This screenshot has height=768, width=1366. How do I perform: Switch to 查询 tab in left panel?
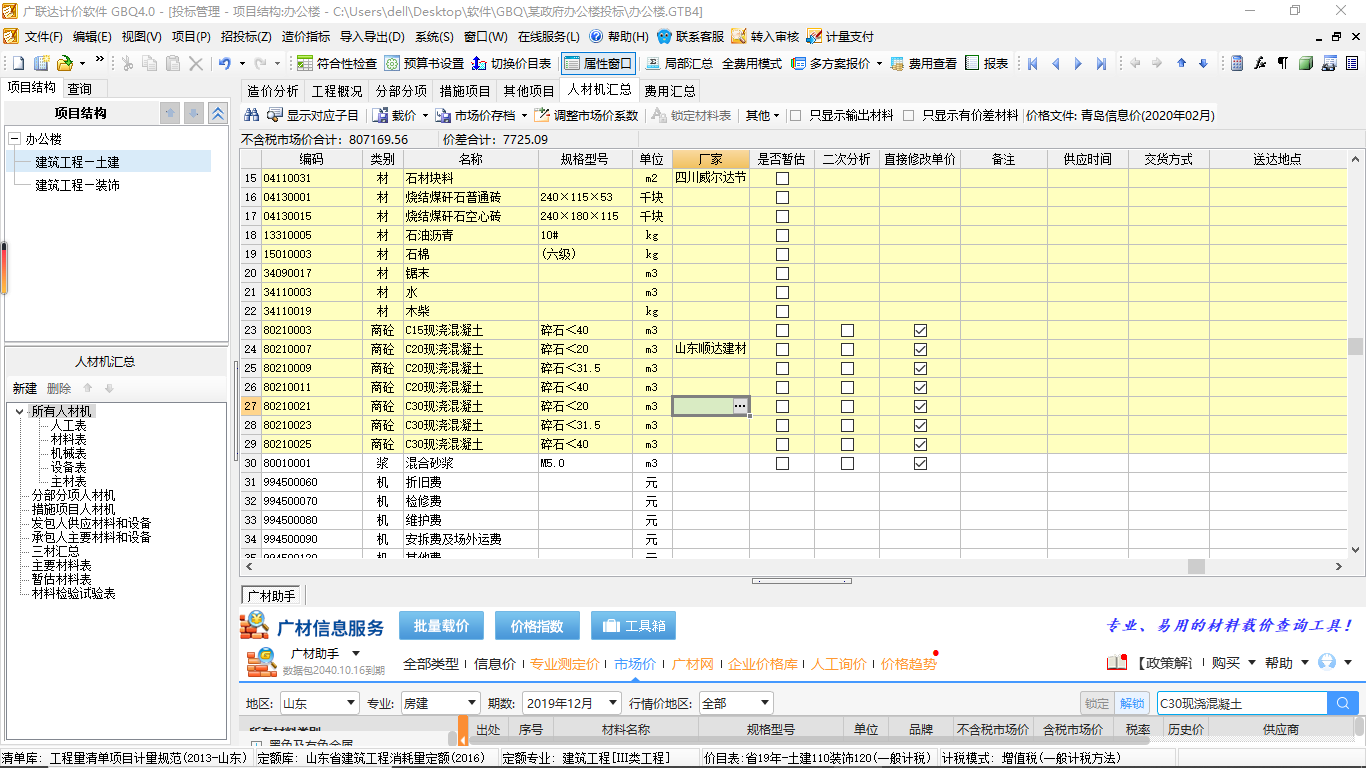click(x=79, y=89)
